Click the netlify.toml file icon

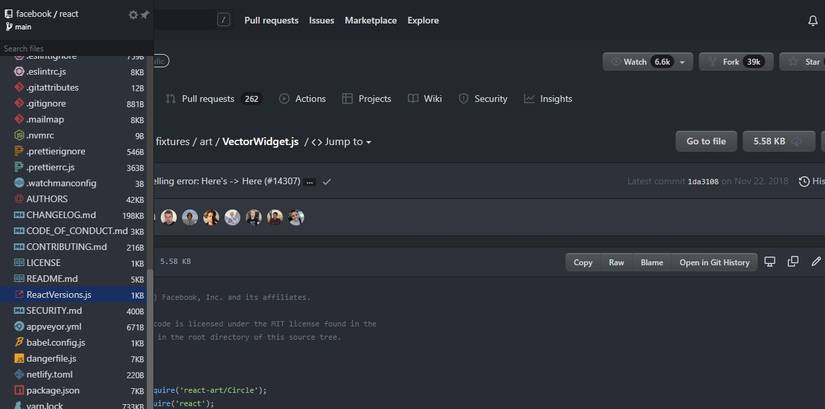(19, 374)
